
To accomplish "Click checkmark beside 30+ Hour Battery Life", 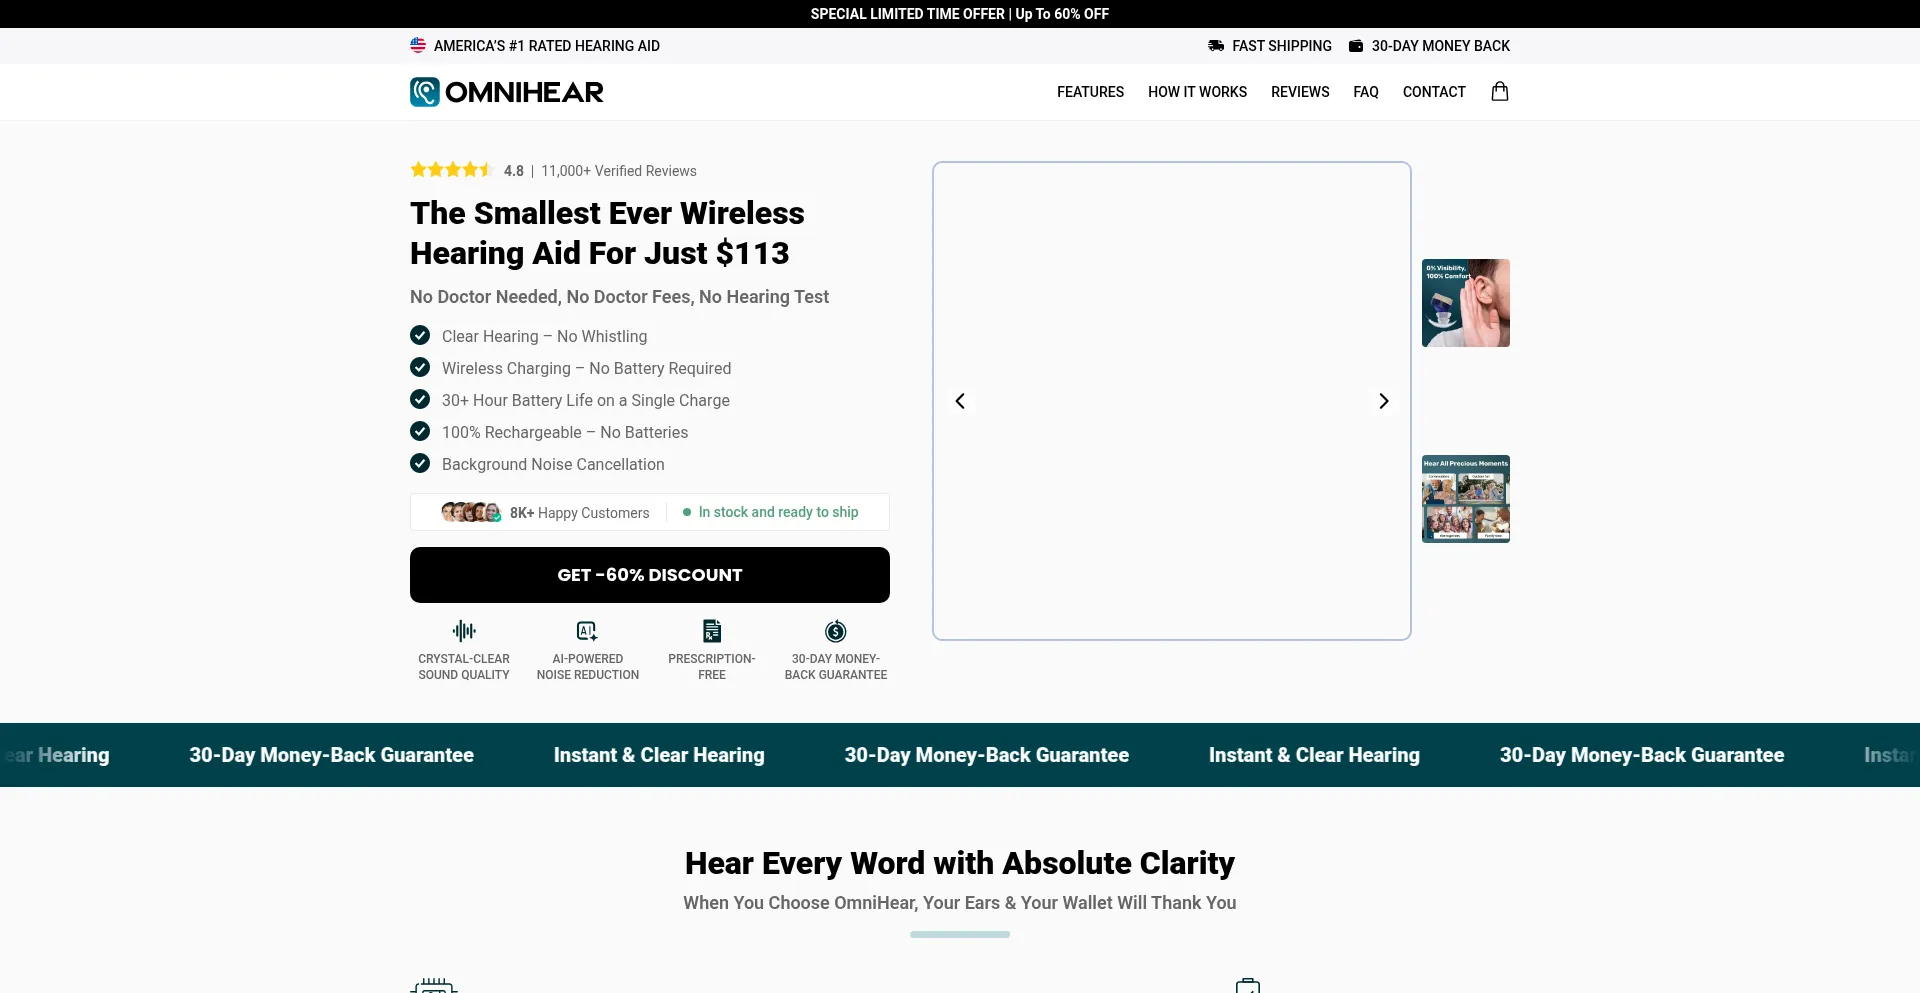I will (x=420, y=399).
